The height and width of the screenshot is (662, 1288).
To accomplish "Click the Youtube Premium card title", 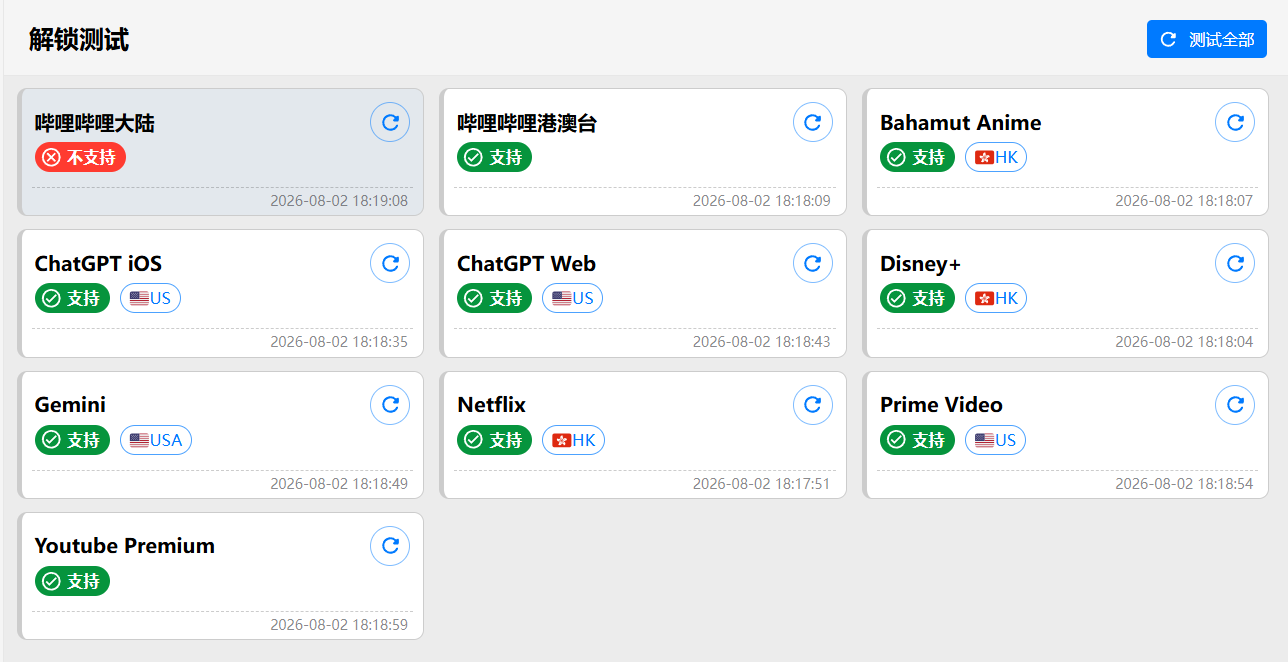I will 125,546.
